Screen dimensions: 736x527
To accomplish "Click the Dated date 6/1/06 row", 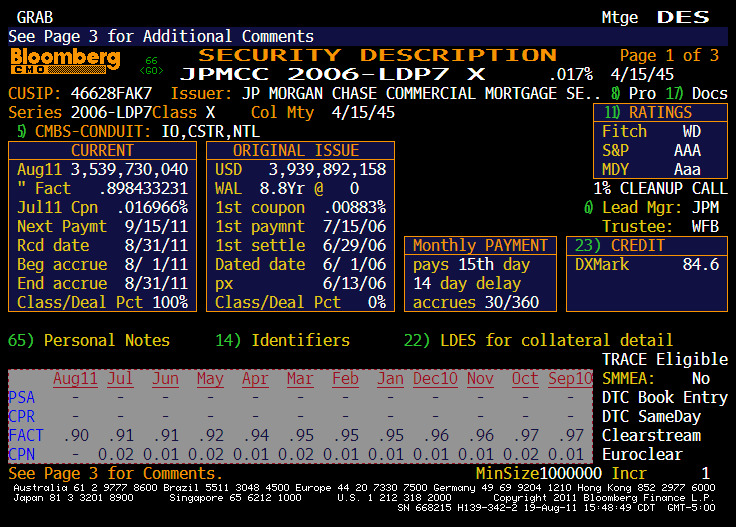I will pyautogui.click(x=300, y=264).
